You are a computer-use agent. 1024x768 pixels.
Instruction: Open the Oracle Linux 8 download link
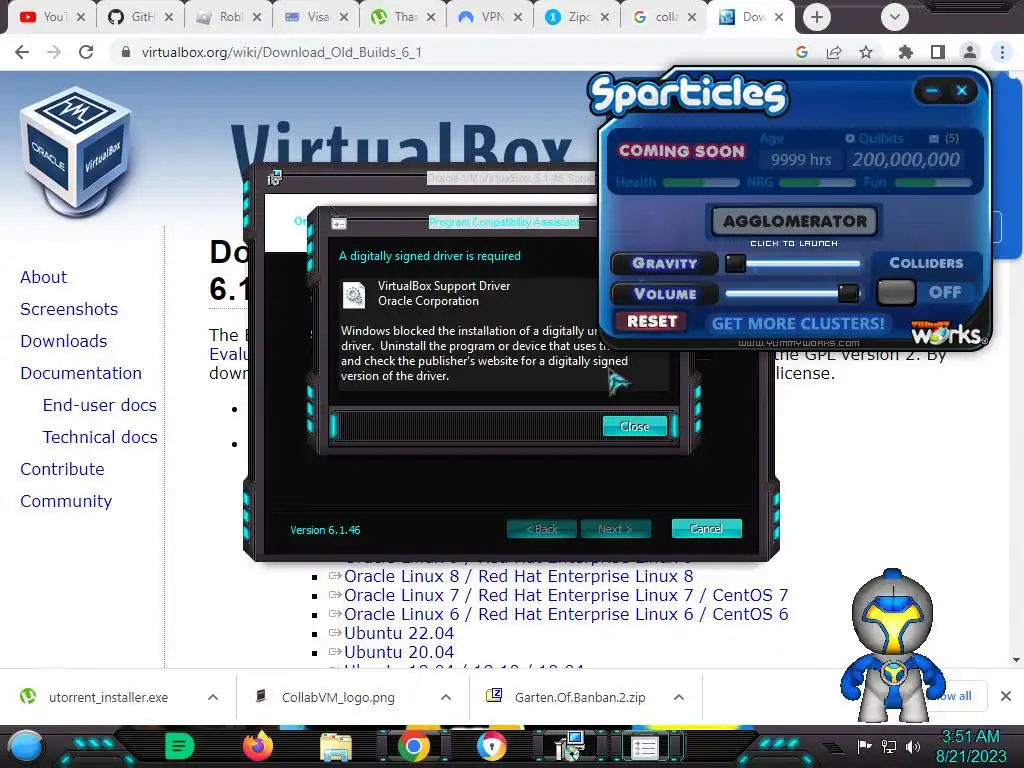click(519, 576)
